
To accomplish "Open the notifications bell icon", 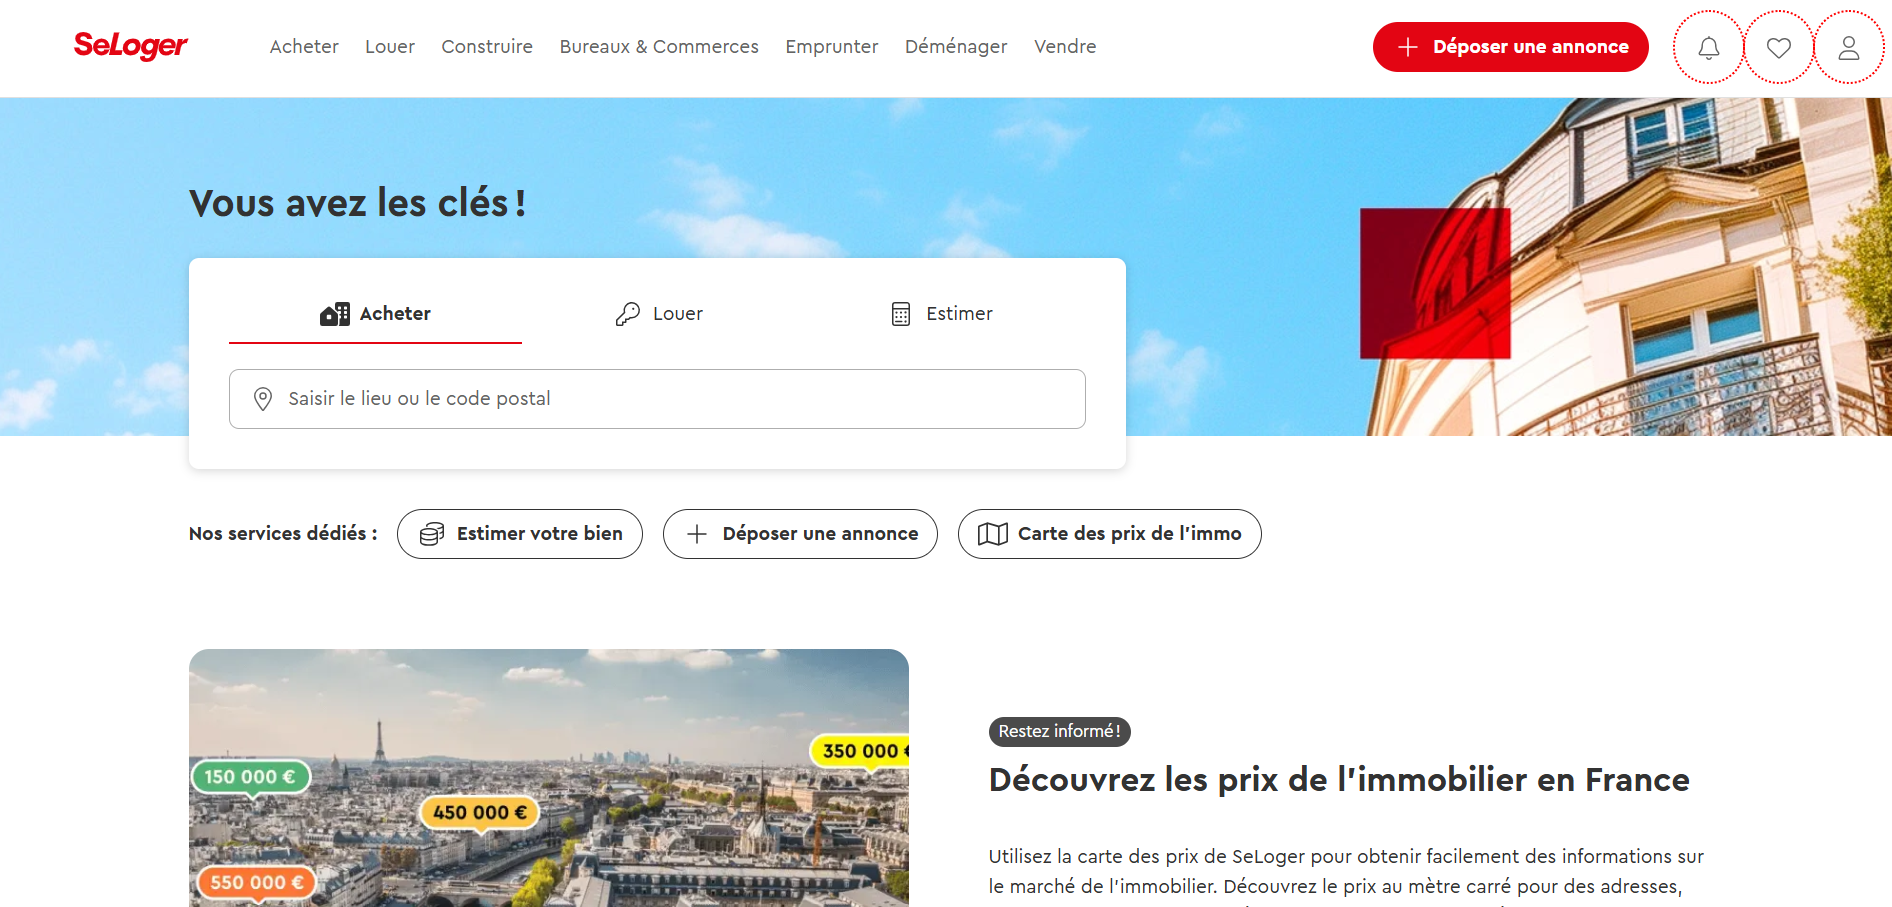I will point(1709,47).
